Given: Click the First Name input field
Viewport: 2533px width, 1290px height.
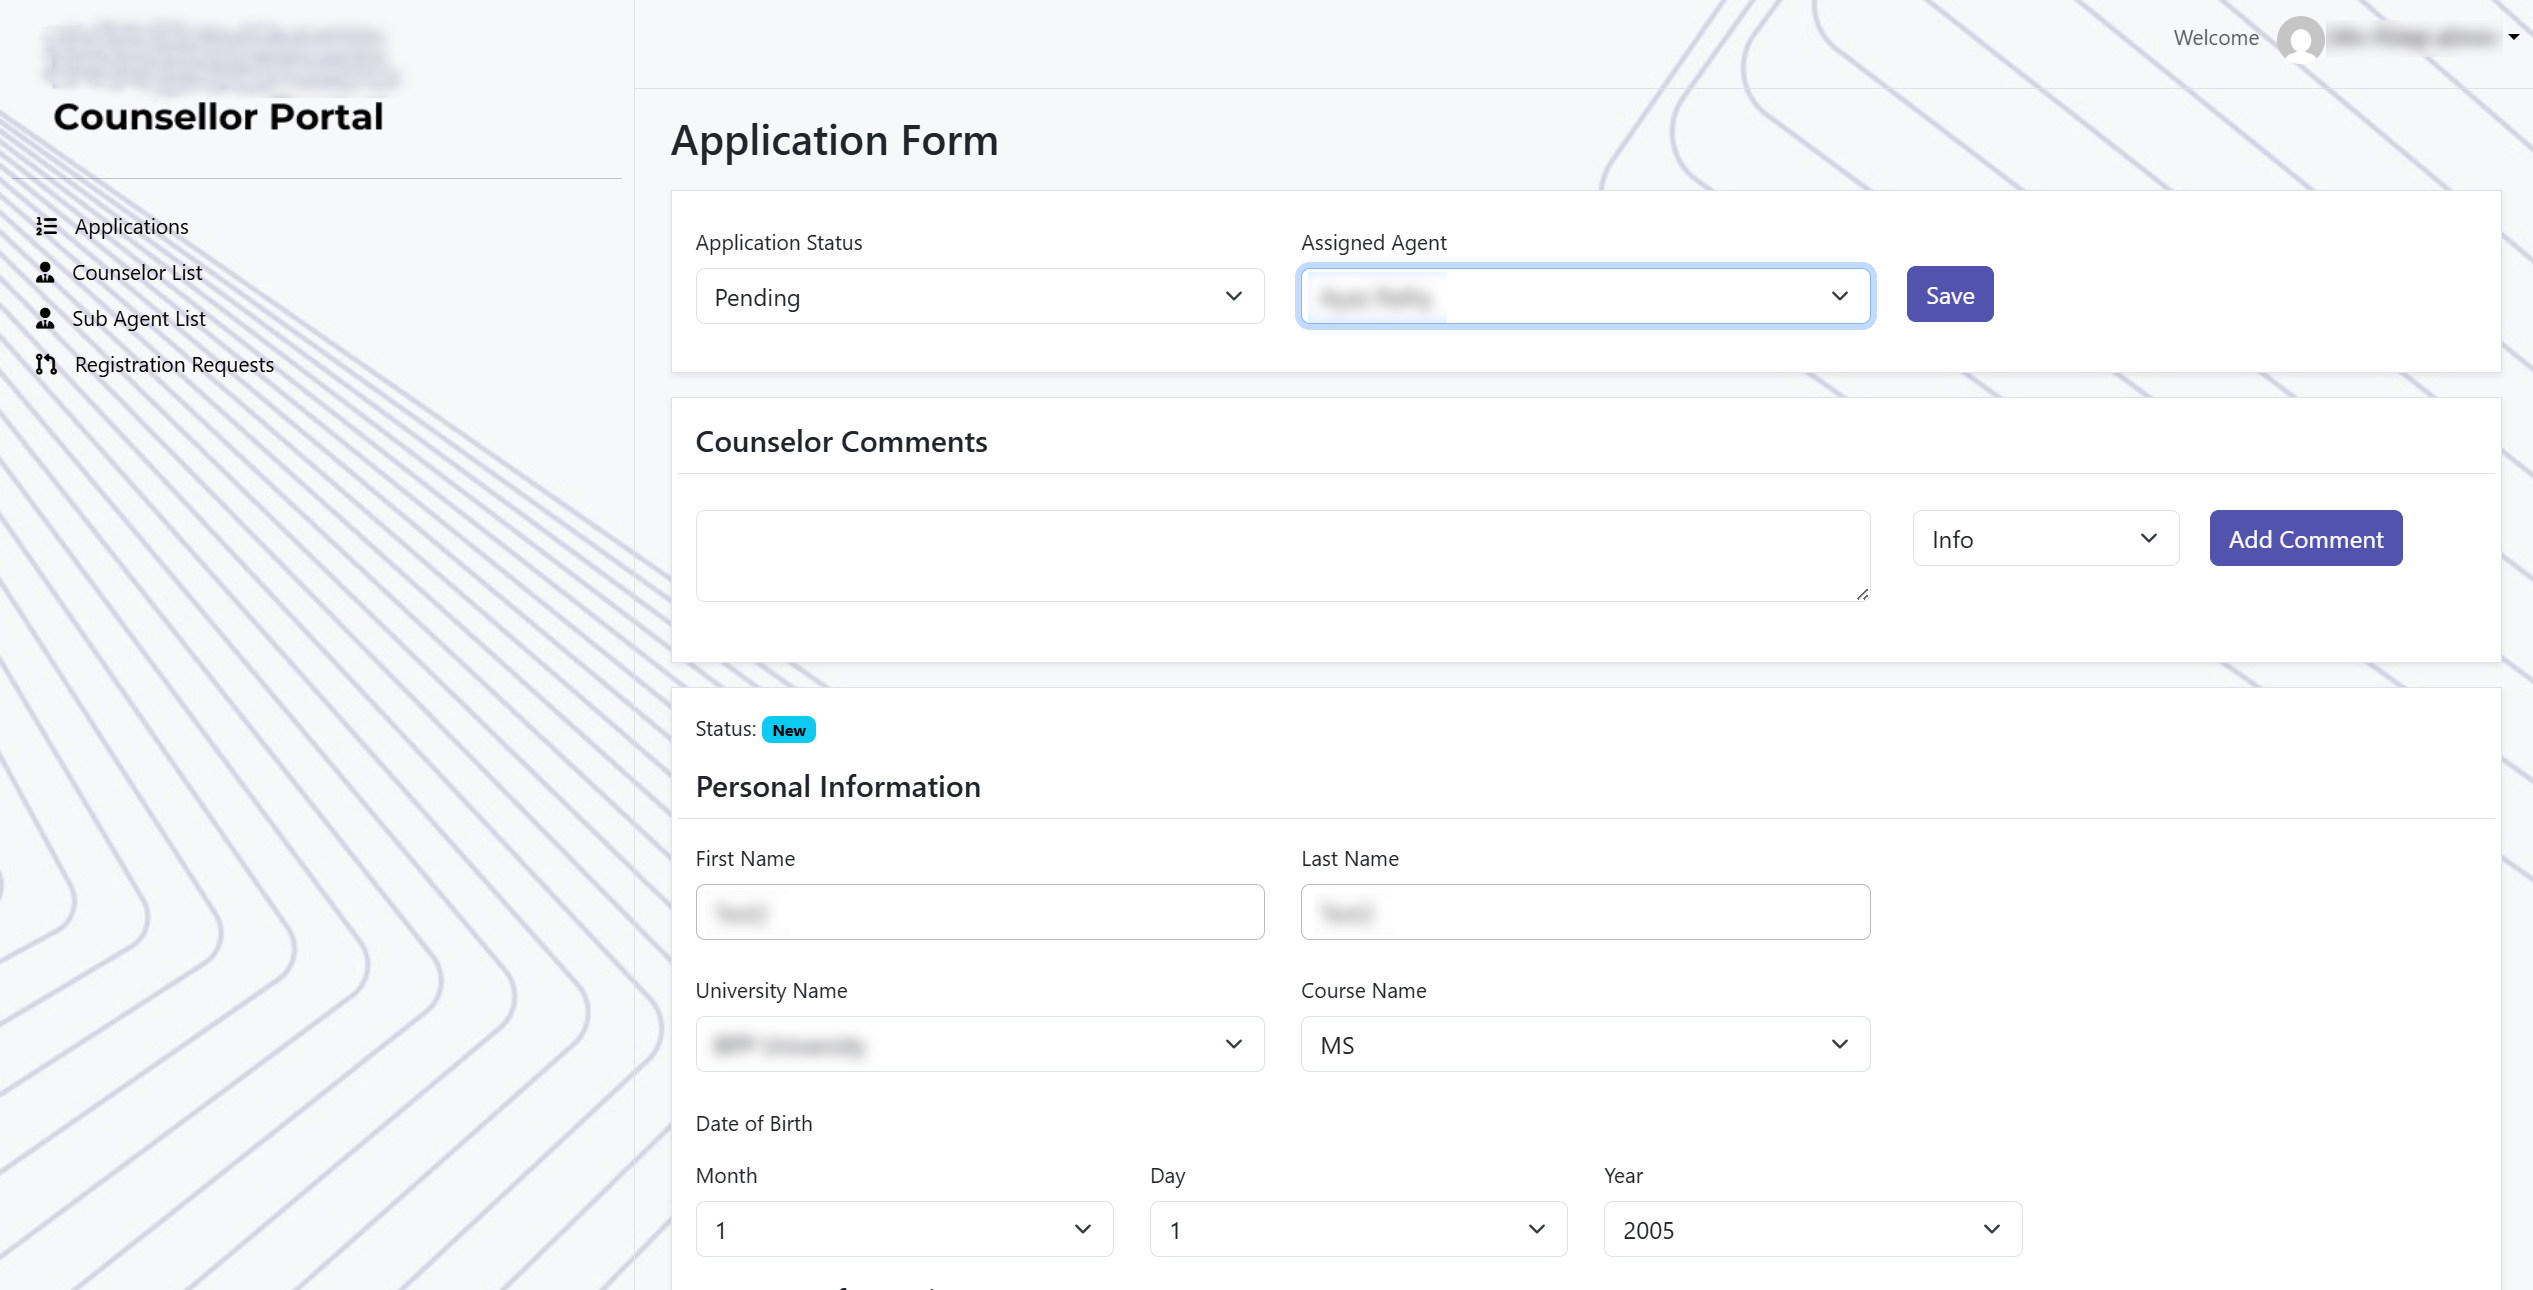Looking at the screenshot, I should pyautogui.click(x=979, y=912).
